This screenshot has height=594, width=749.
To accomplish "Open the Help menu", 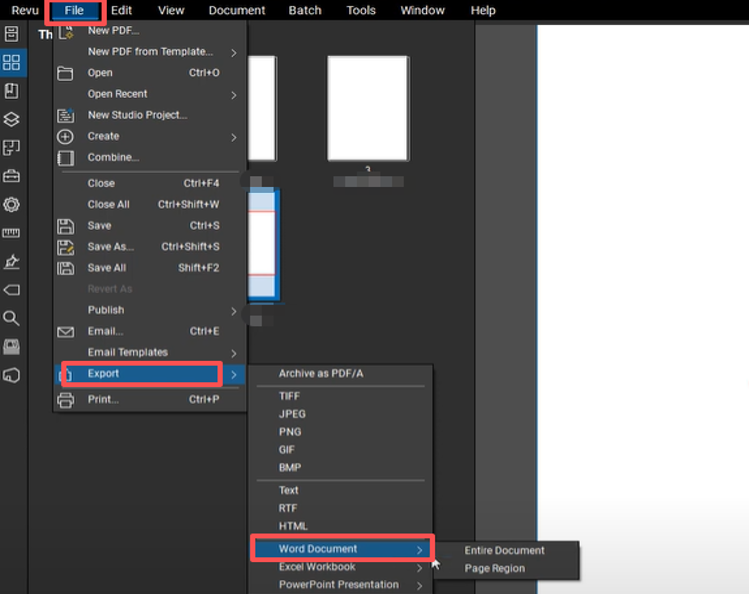I will pos(483,11).
